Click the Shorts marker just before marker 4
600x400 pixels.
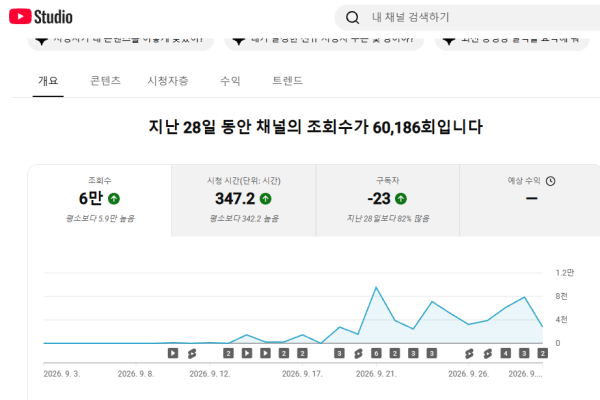tap(488, 354)
